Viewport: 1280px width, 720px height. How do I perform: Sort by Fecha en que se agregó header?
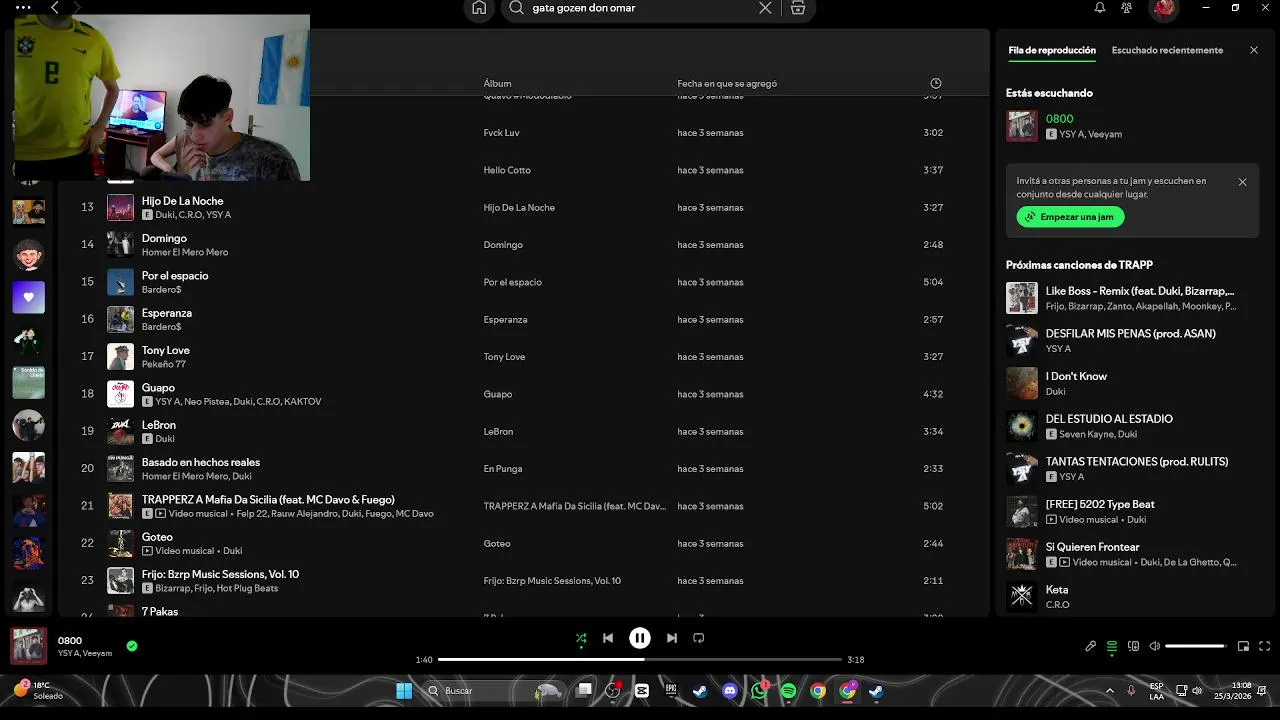[727, 84]
